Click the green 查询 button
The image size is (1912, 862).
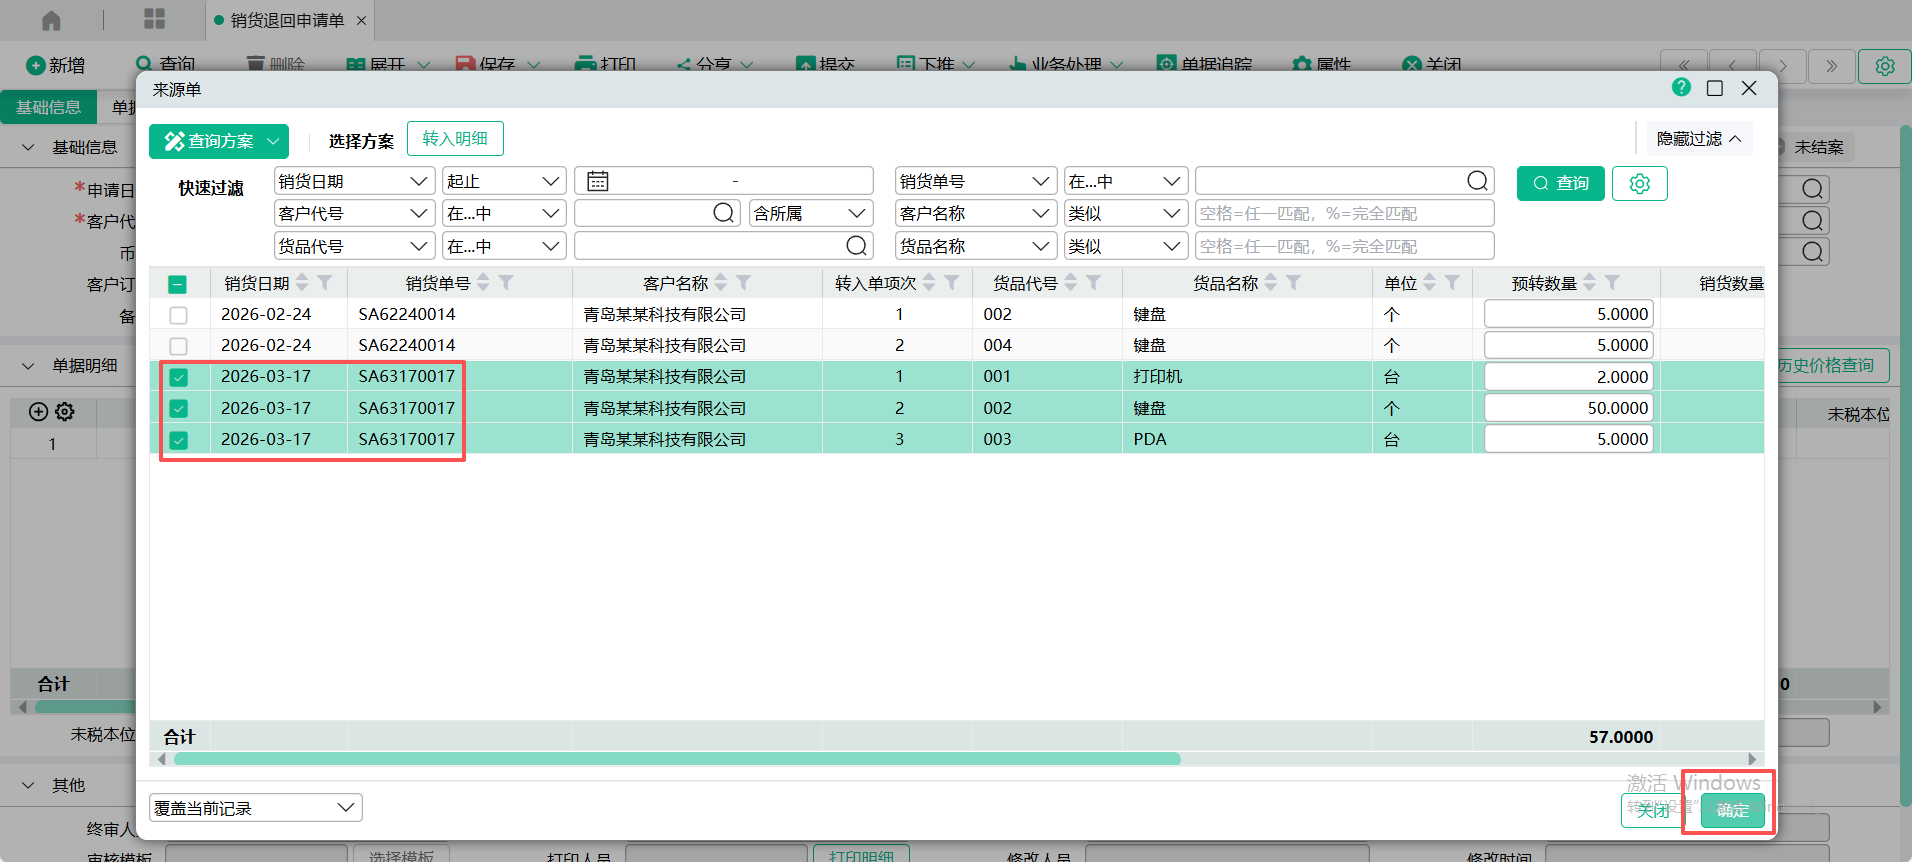pos(1560,184)
